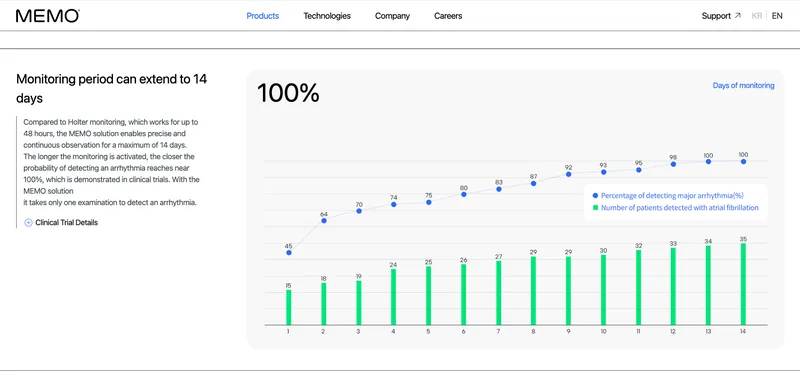The height and width of the screenshot is (375, 800).
Task: Click the green bar labeled 32
Action: pos(638,287)
